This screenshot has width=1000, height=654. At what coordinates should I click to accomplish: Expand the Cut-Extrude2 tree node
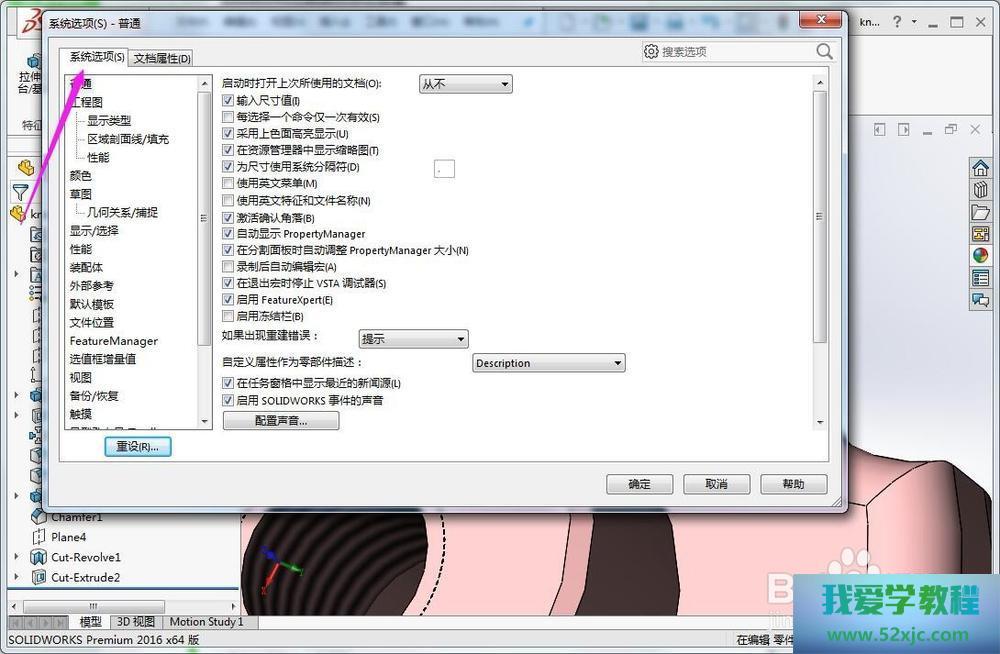(x=16, y=577)
